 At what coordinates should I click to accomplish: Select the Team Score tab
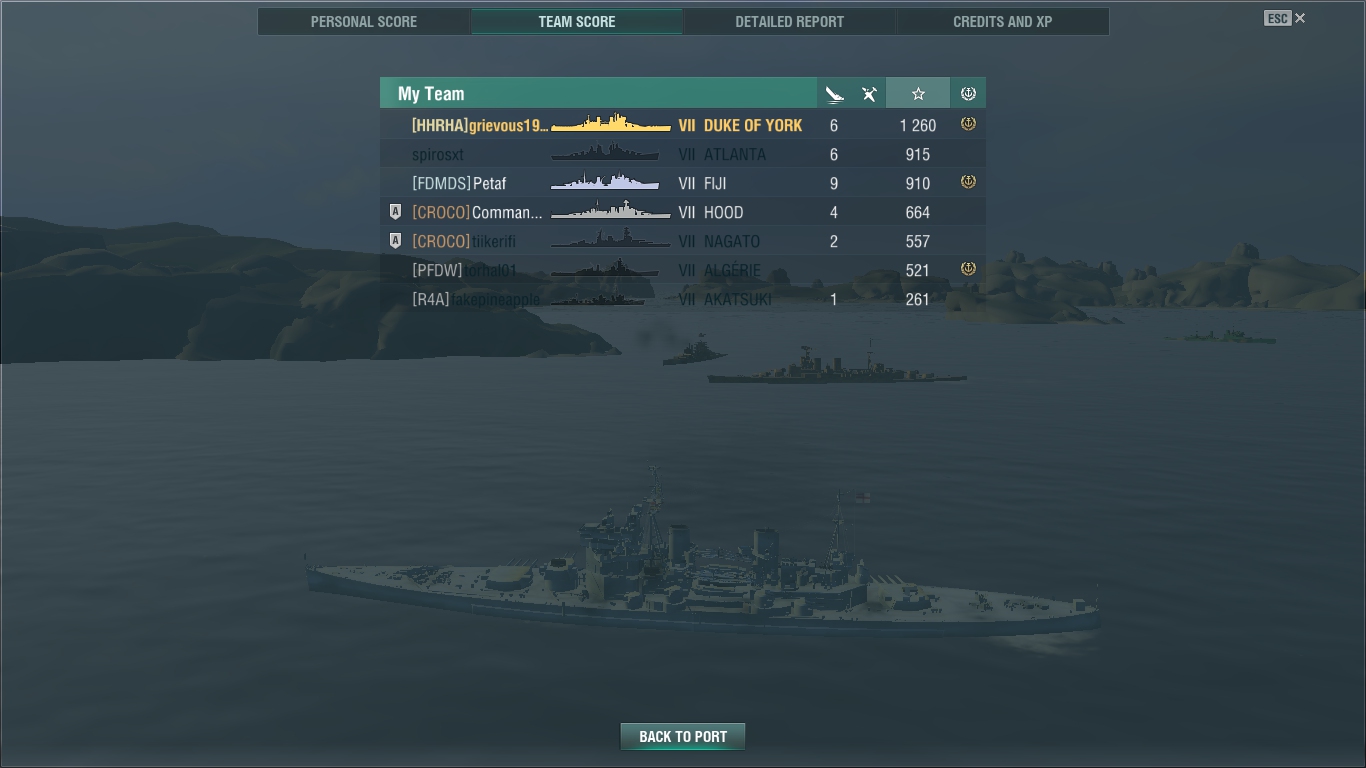[577, 21]
